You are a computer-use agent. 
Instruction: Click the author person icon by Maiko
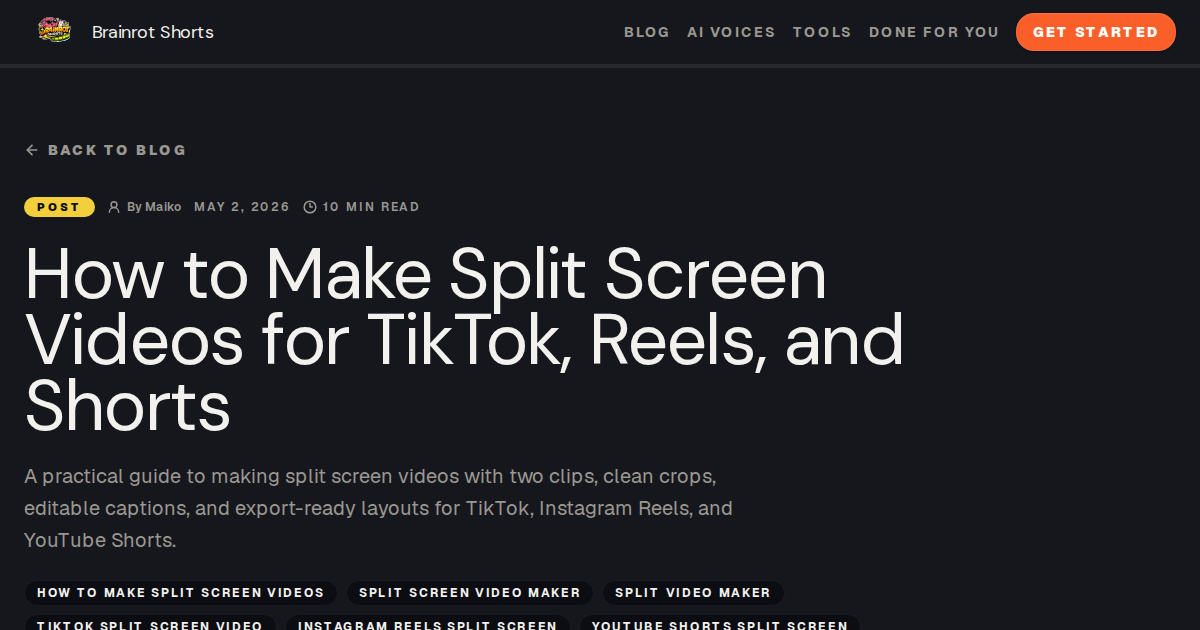click(114, 207)
